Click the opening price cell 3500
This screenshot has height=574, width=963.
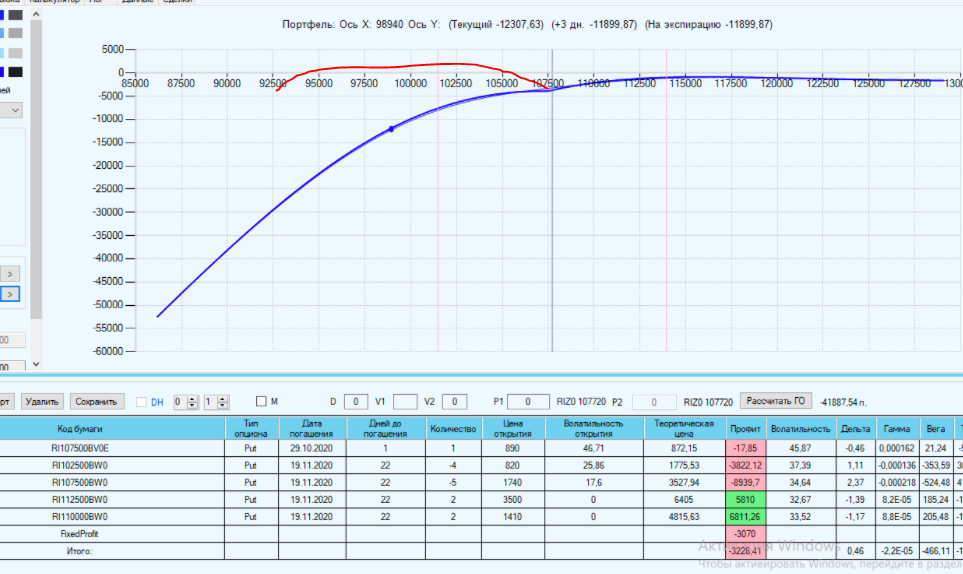point(513,500)
